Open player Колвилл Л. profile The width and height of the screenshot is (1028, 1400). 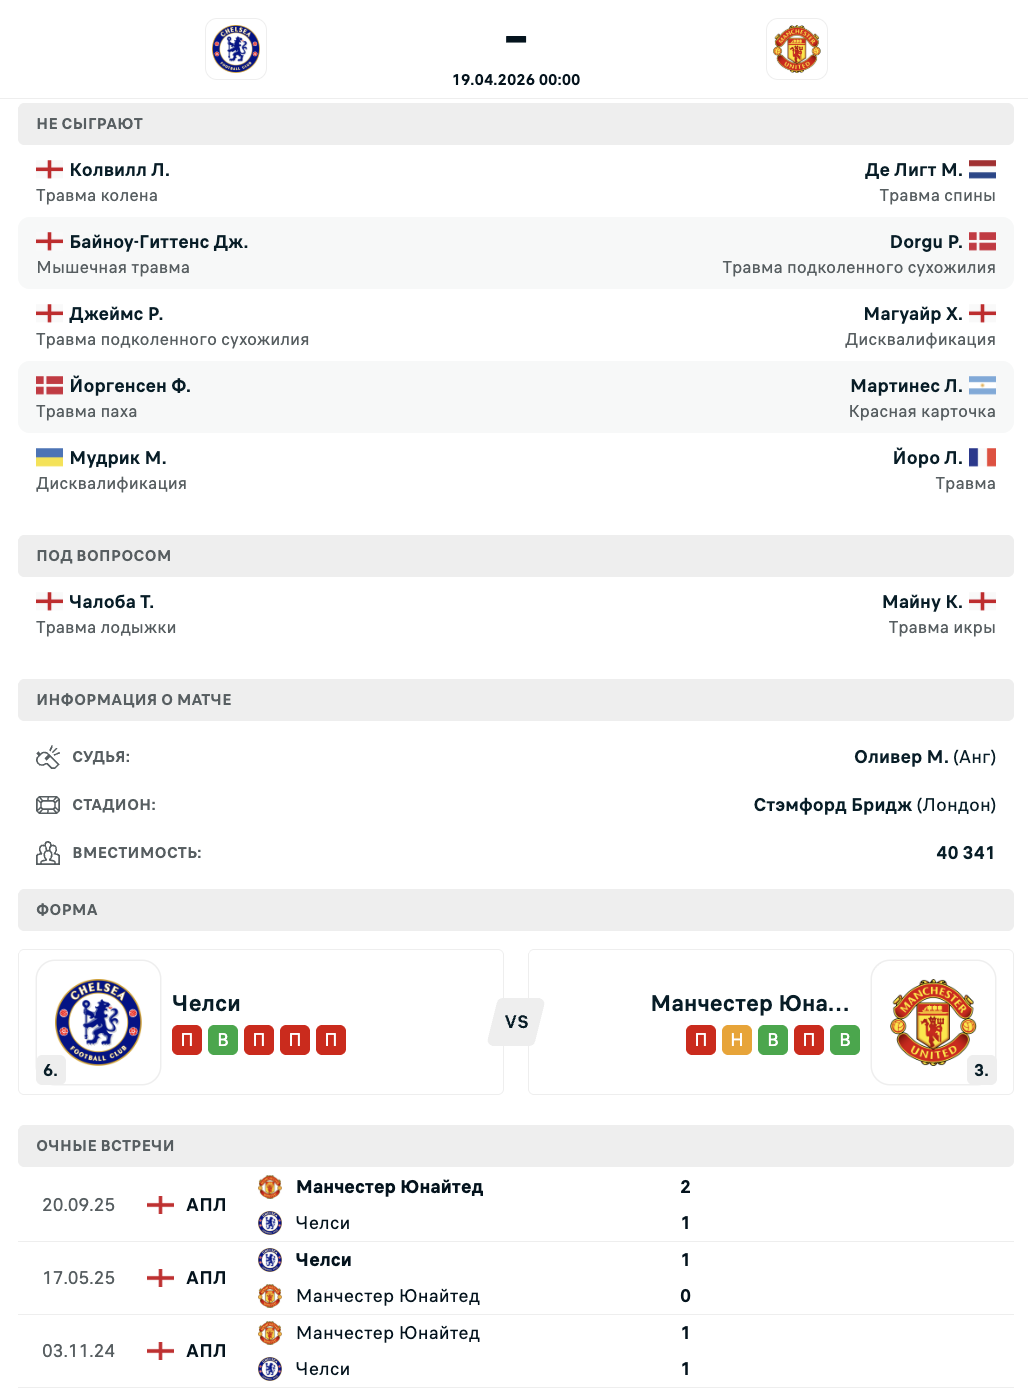[x=119, y=170]
